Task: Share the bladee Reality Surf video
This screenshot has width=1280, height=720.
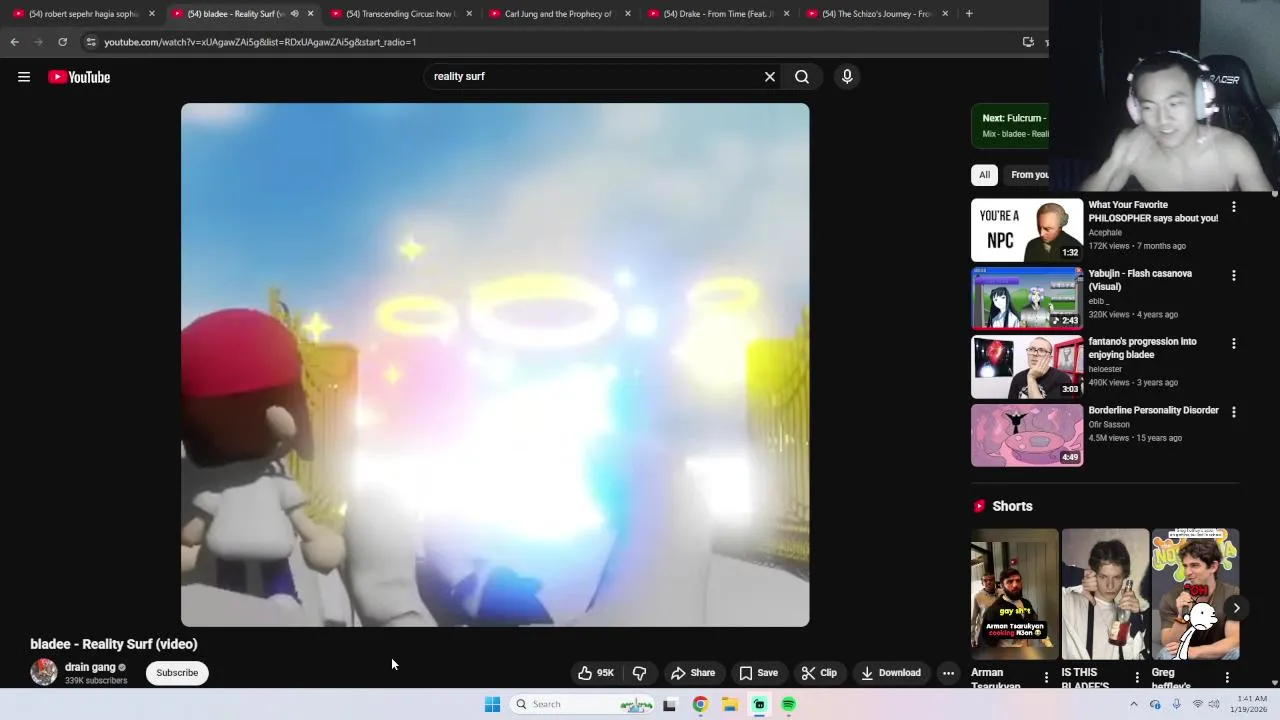Action: point(693,673)
